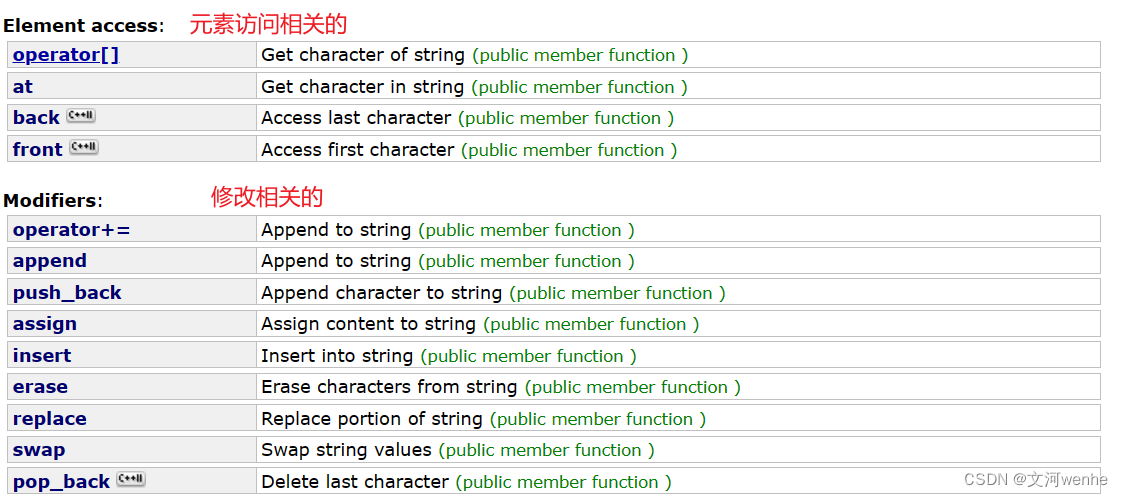This screenshot has width=1123, height=497.
Task: Go to the append function page
Action: point(50,261)
